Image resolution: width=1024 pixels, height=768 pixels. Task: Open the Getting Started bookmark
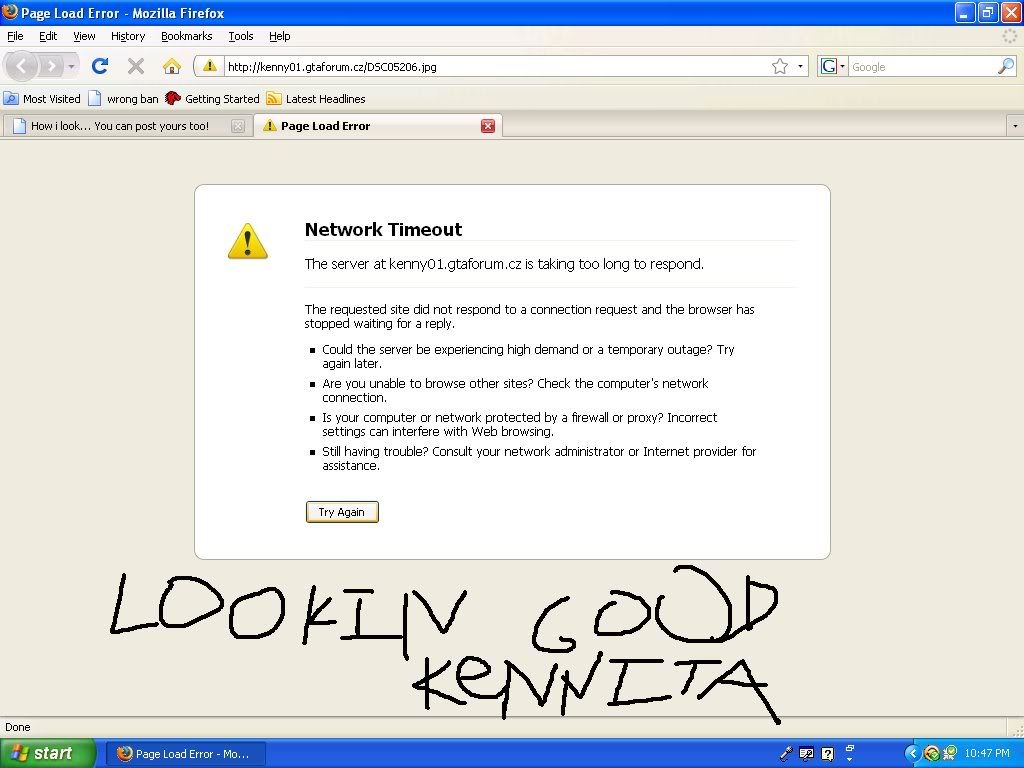[212, 99]
